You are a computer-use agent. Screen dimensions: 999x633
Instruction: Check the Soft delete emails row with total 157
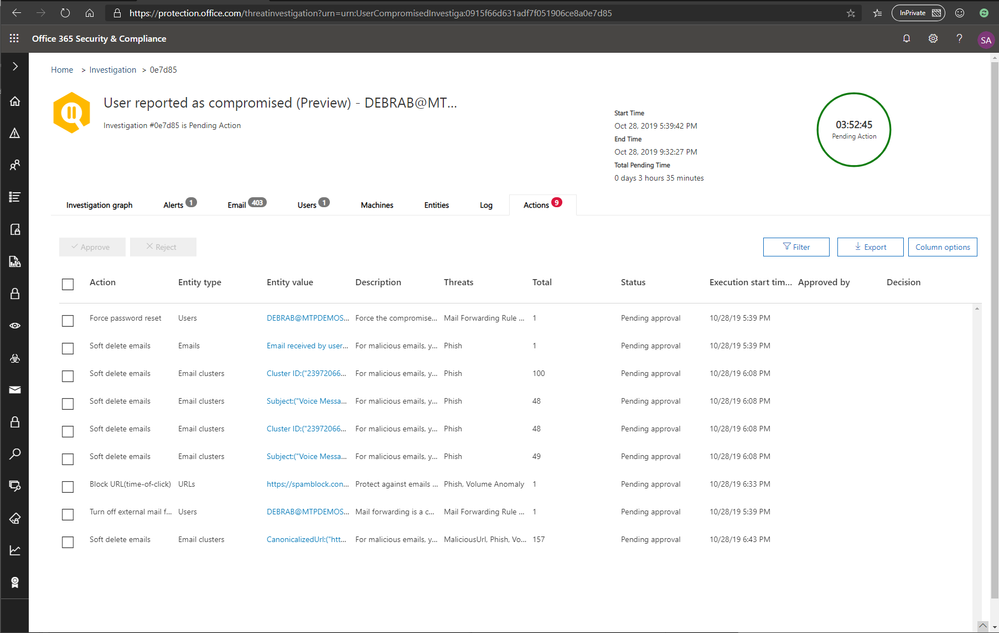[x=68, y=542]
